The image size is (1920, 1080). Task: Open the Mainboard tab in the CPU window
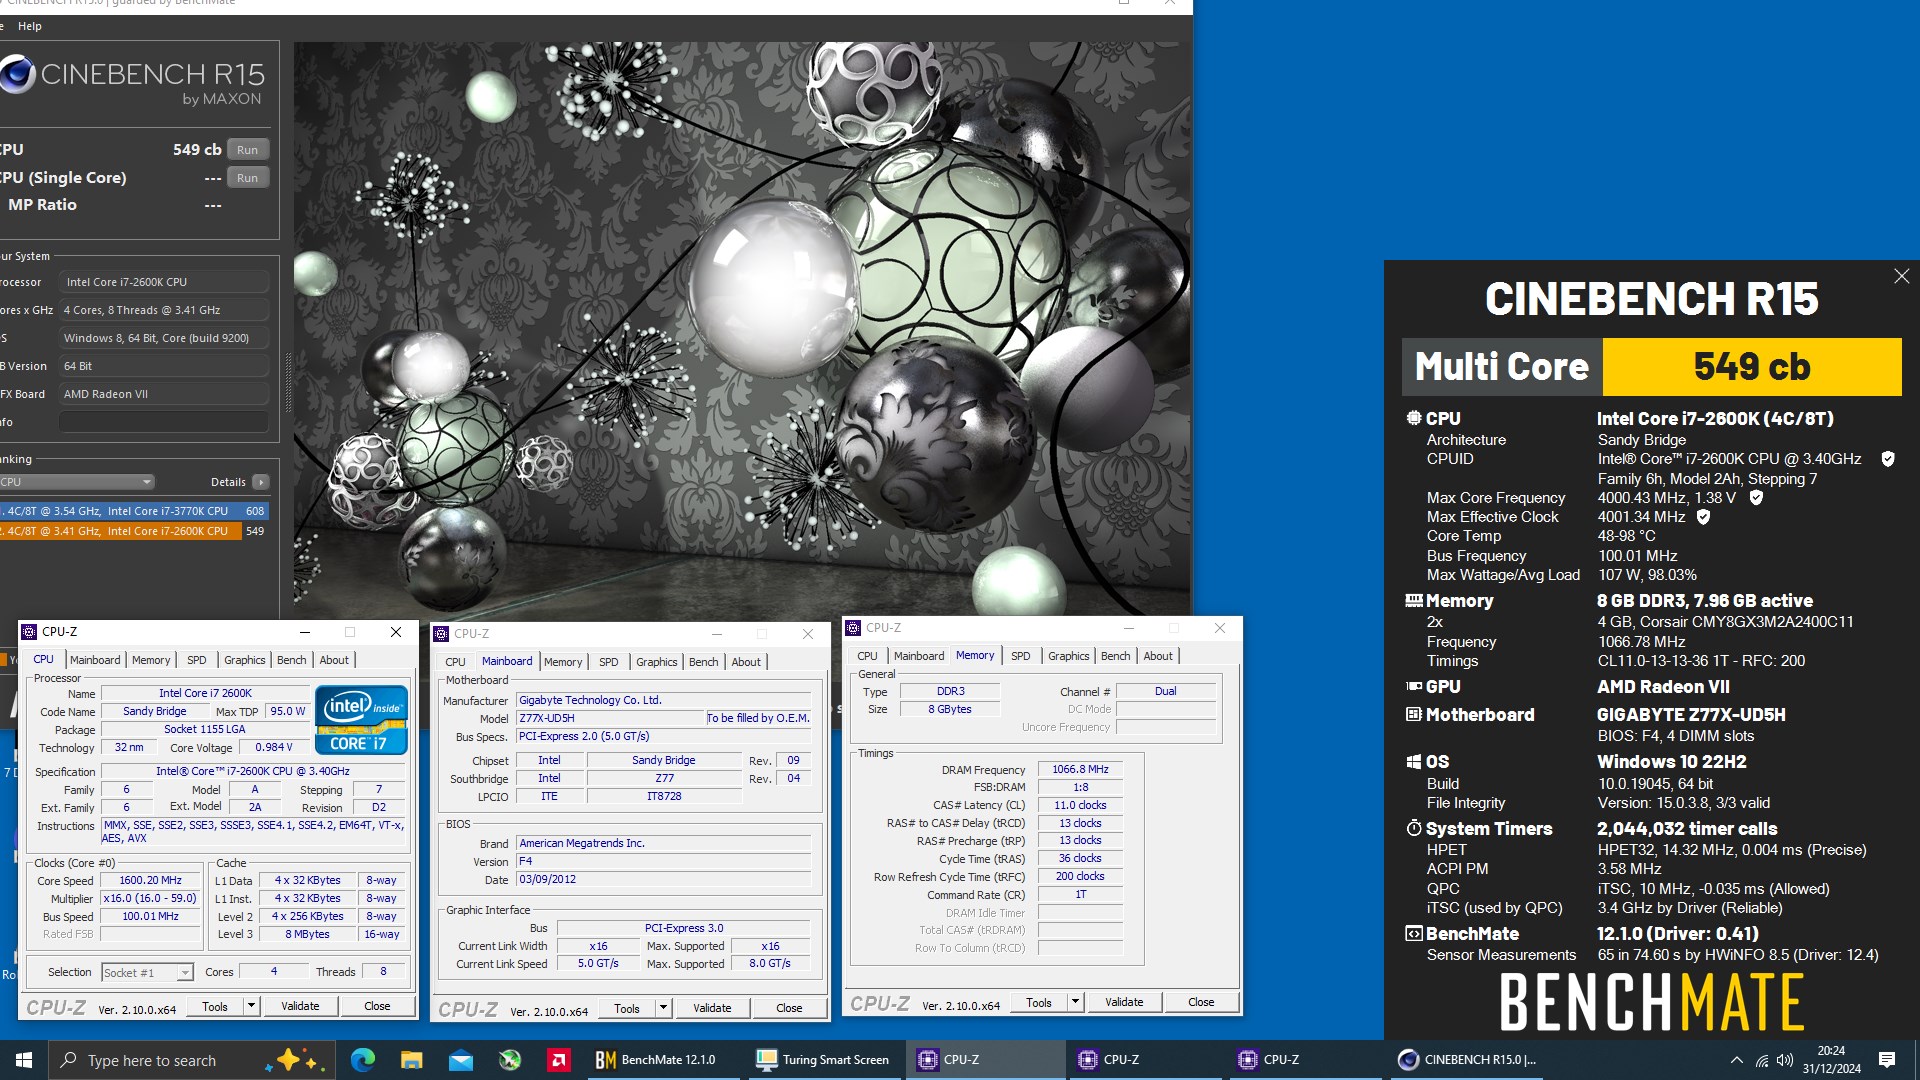pos(95,660)
